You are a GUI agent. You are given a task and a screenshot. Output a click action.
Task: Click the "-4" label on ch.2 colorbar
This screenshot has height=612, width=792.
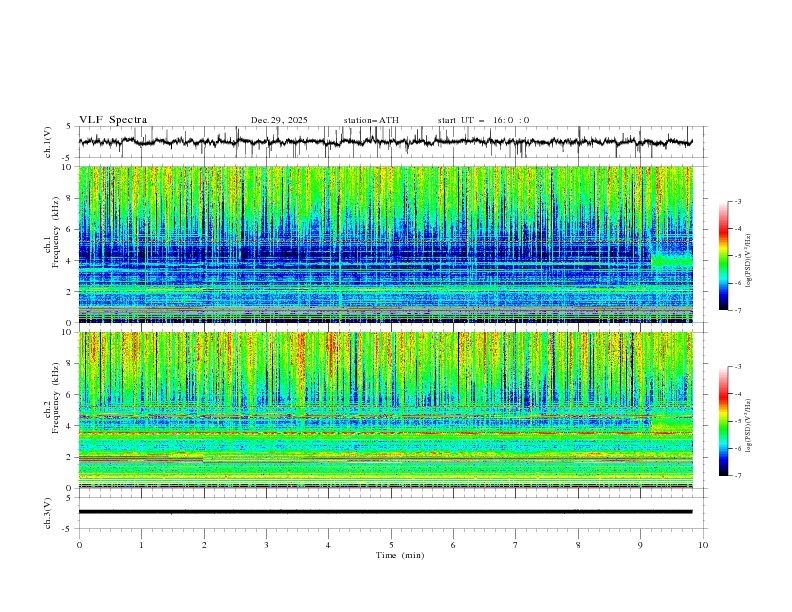737,394
